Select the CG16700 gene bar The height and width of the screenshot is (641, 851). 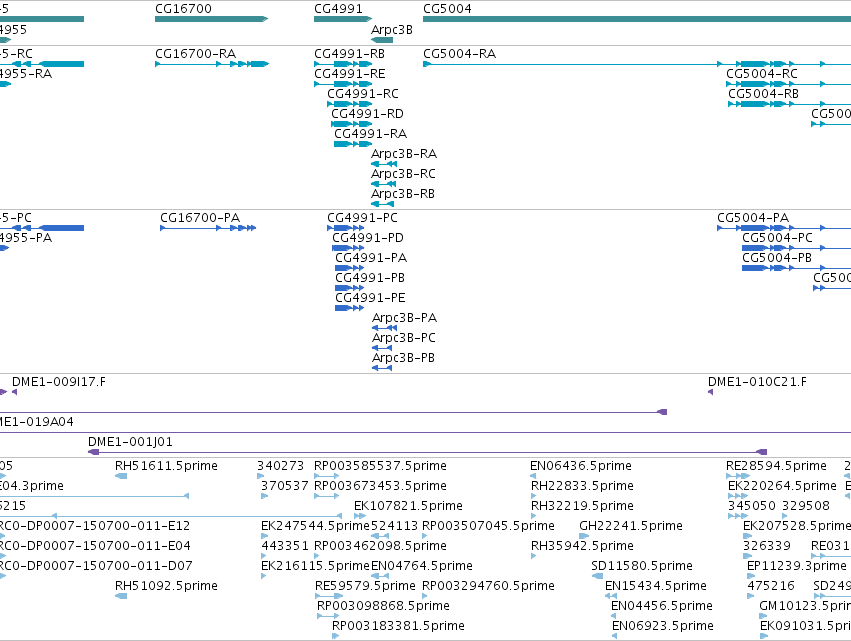click(x=212, y=19)
